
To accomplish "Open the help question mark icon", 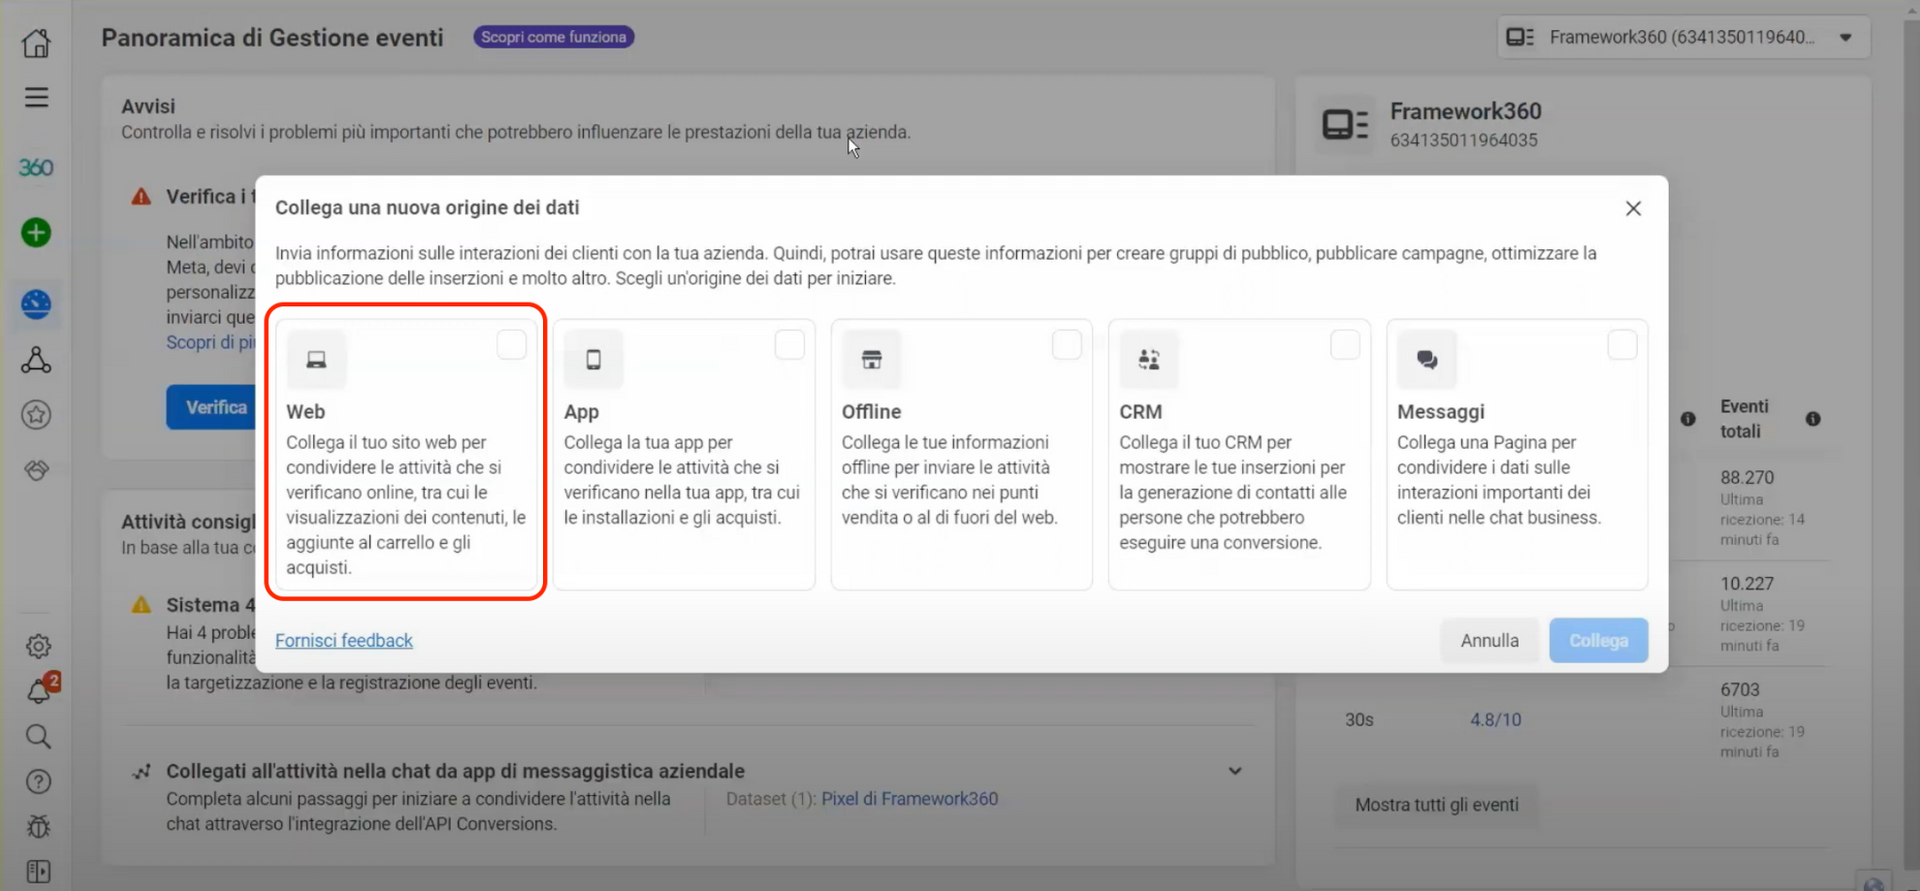I will pyautogui.click(x=38, y=782).
